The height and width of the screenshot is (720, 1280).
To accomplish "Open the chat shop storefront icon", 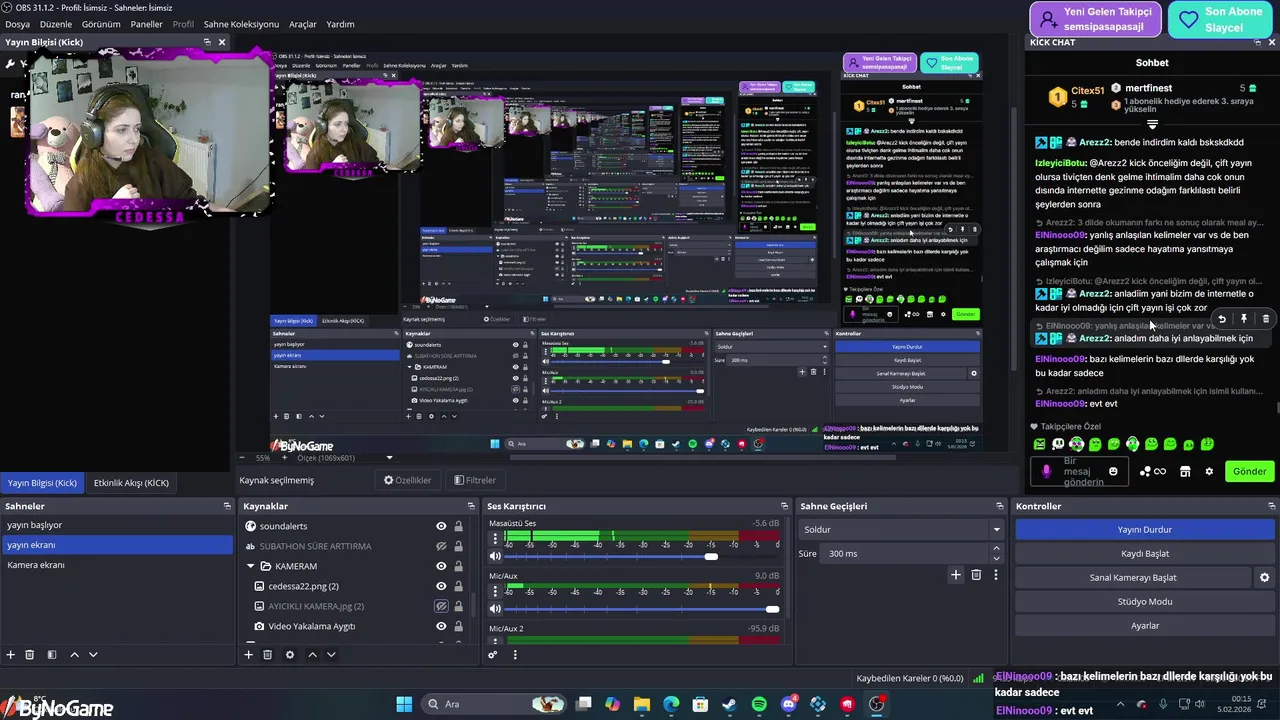I will [x=1185, y=471].
